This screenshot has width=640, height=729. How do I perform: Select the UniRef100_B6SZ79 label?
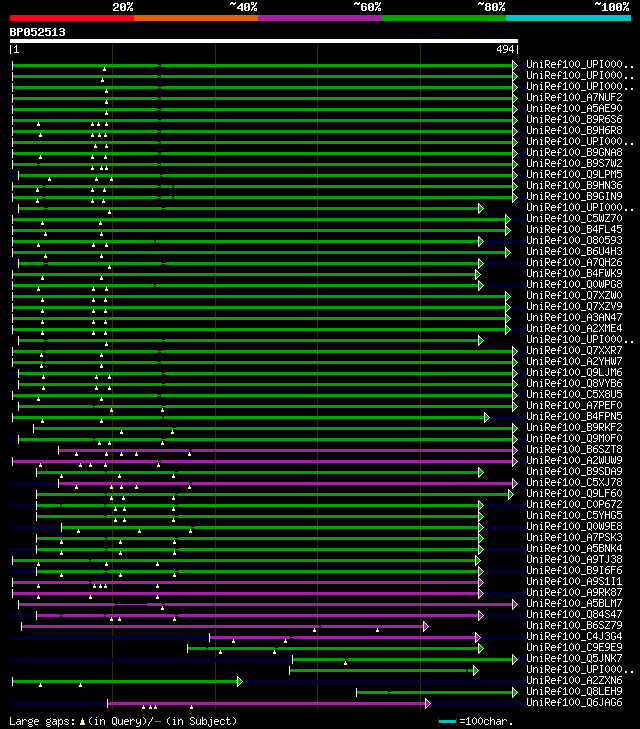[x=574, y=626]
